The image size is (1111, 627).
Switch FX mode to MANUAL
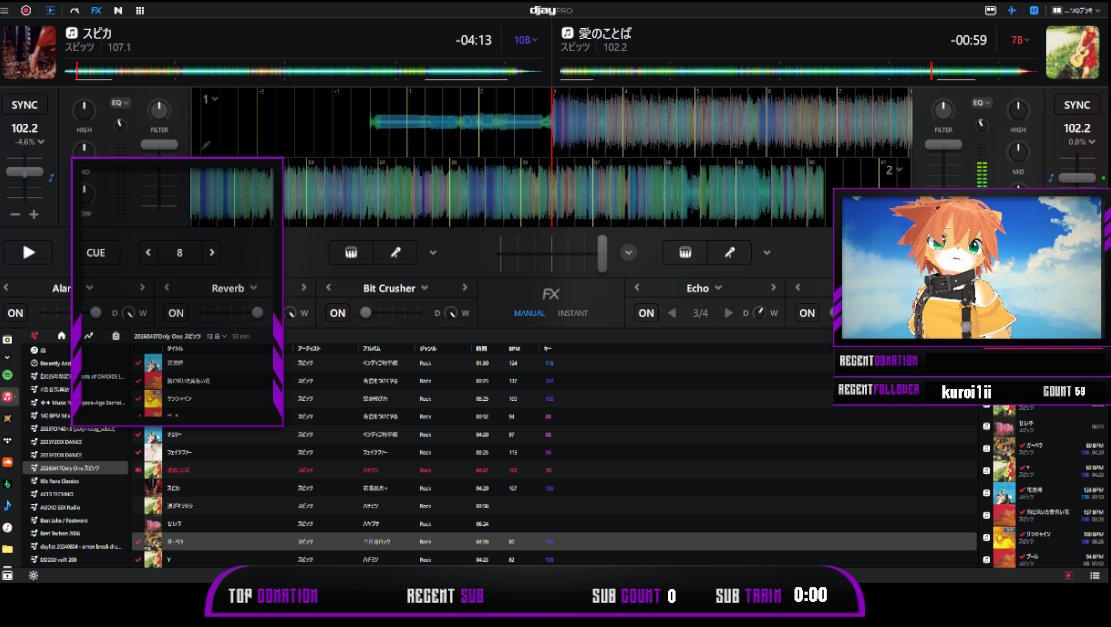pos(529,313)
